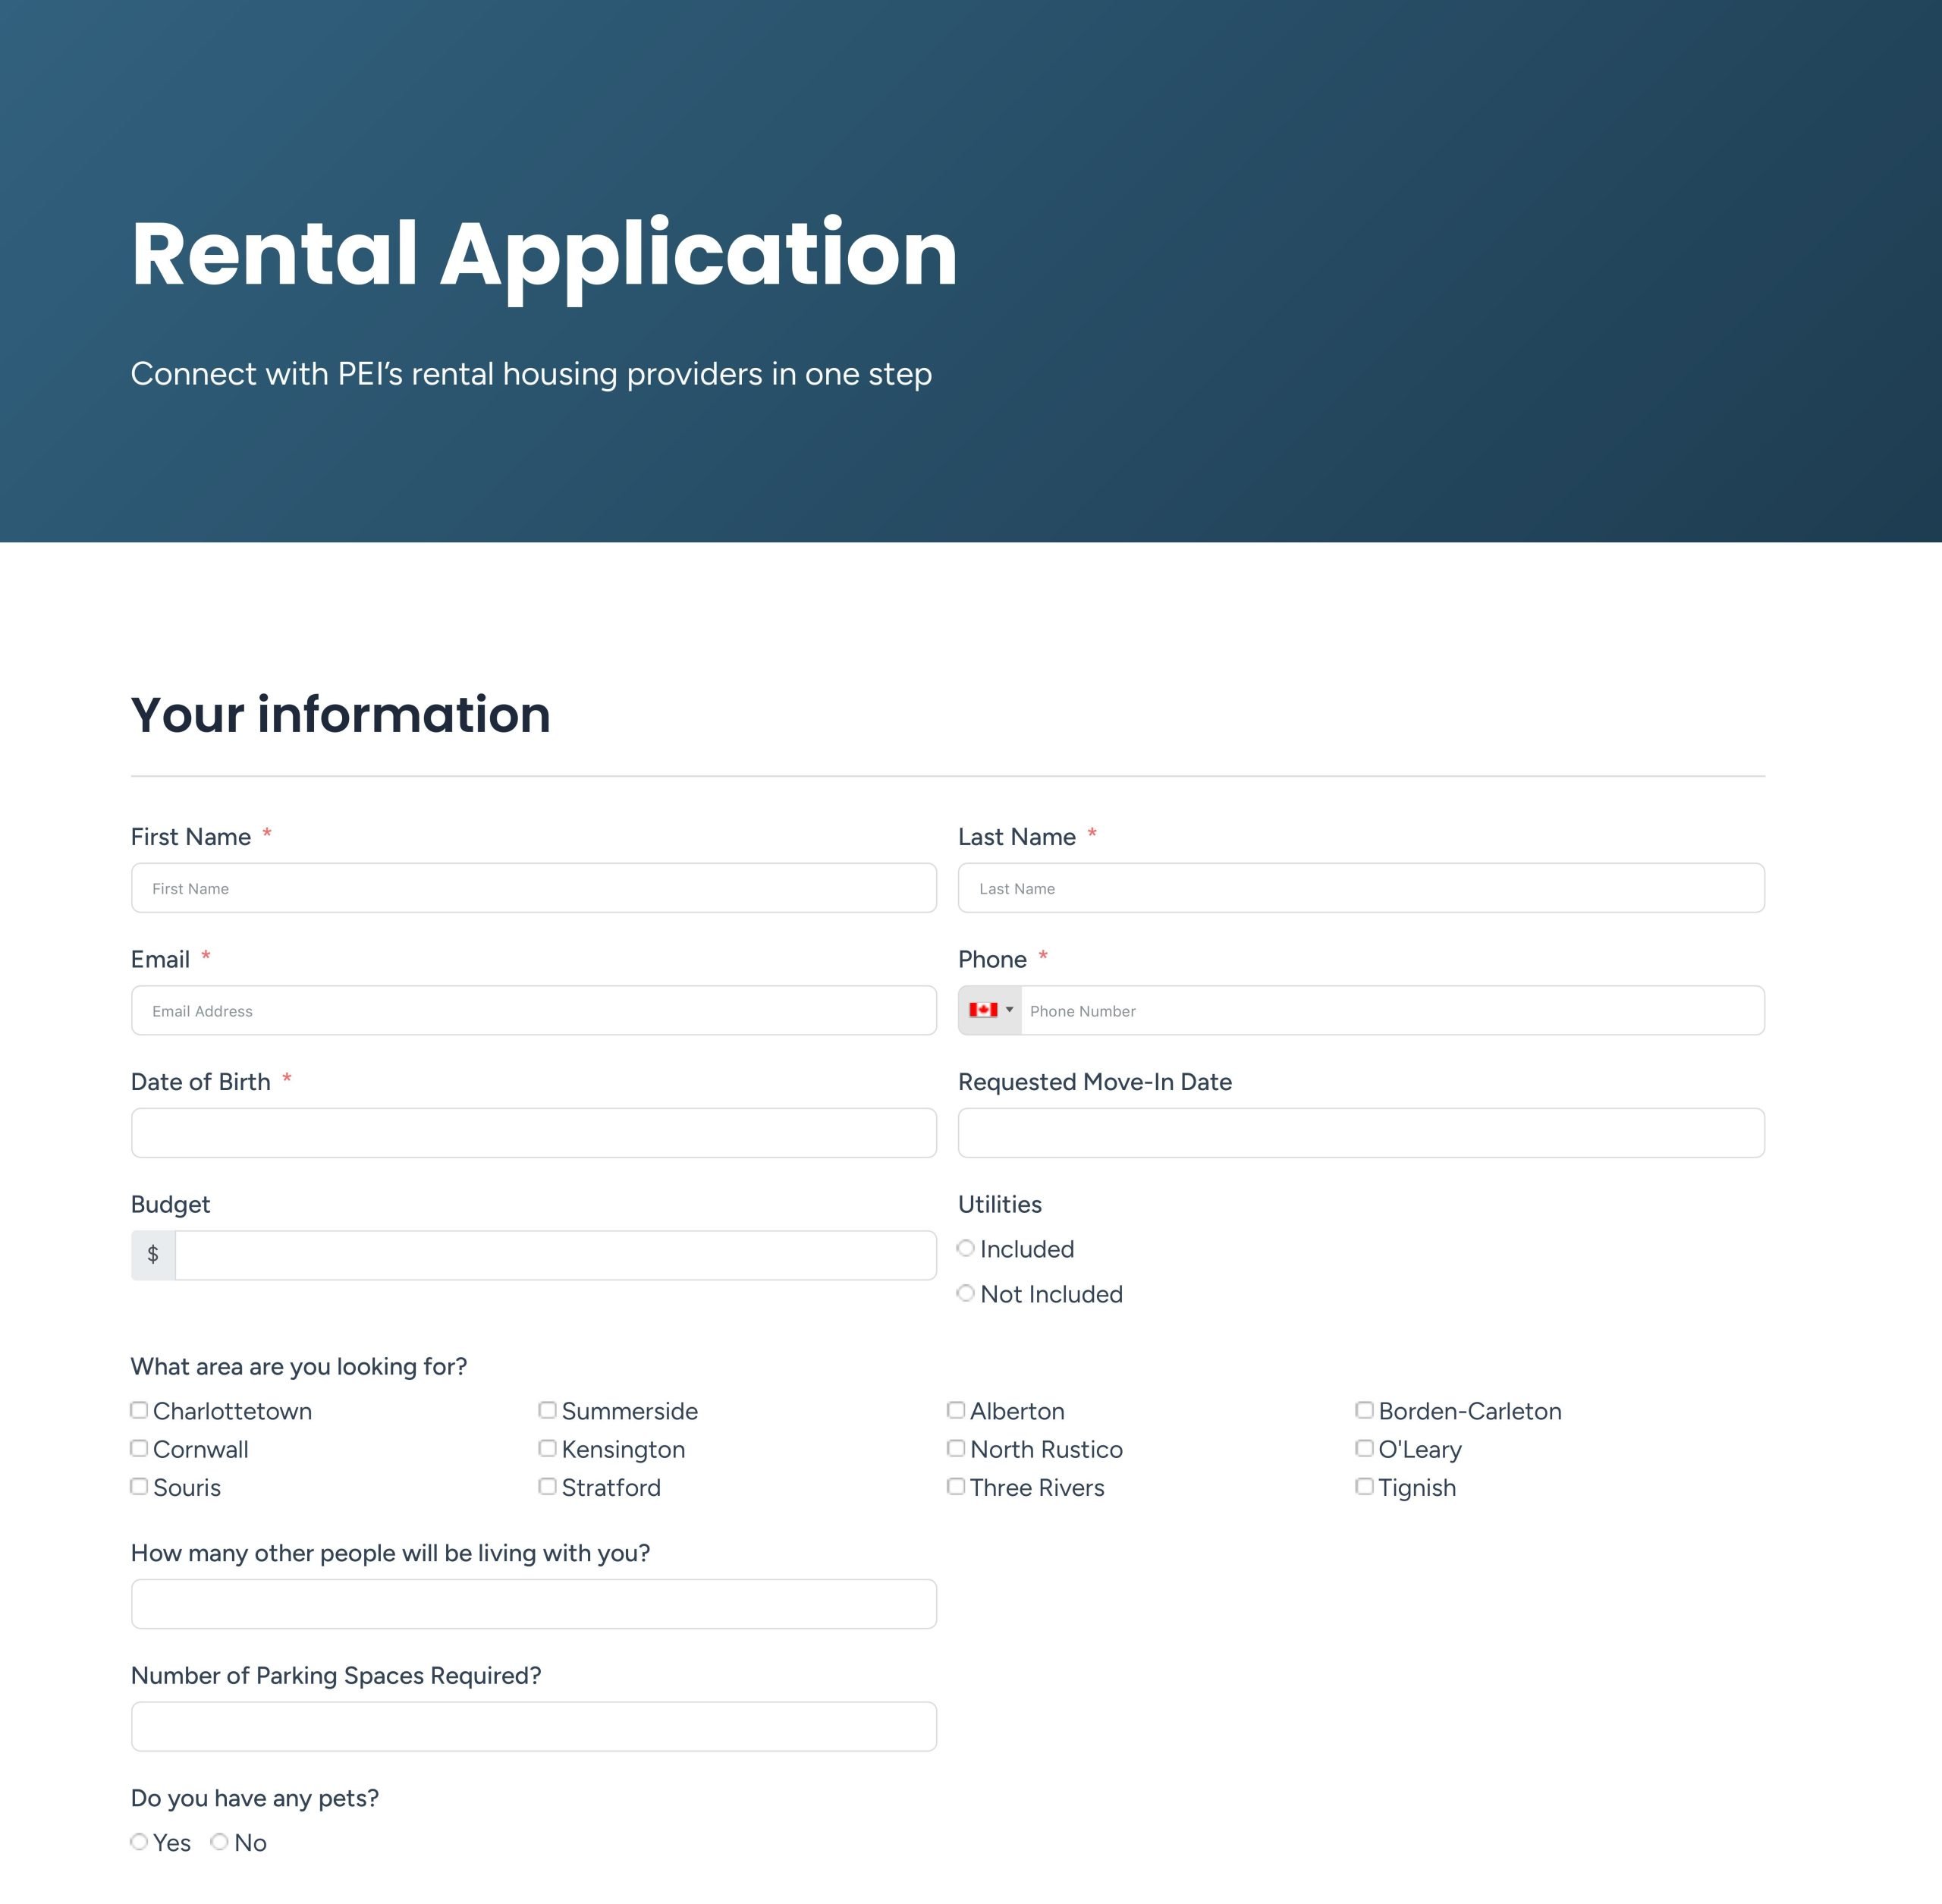
Task: Check the Summerside area checkbox
Action: click(x=548, y=1410)
